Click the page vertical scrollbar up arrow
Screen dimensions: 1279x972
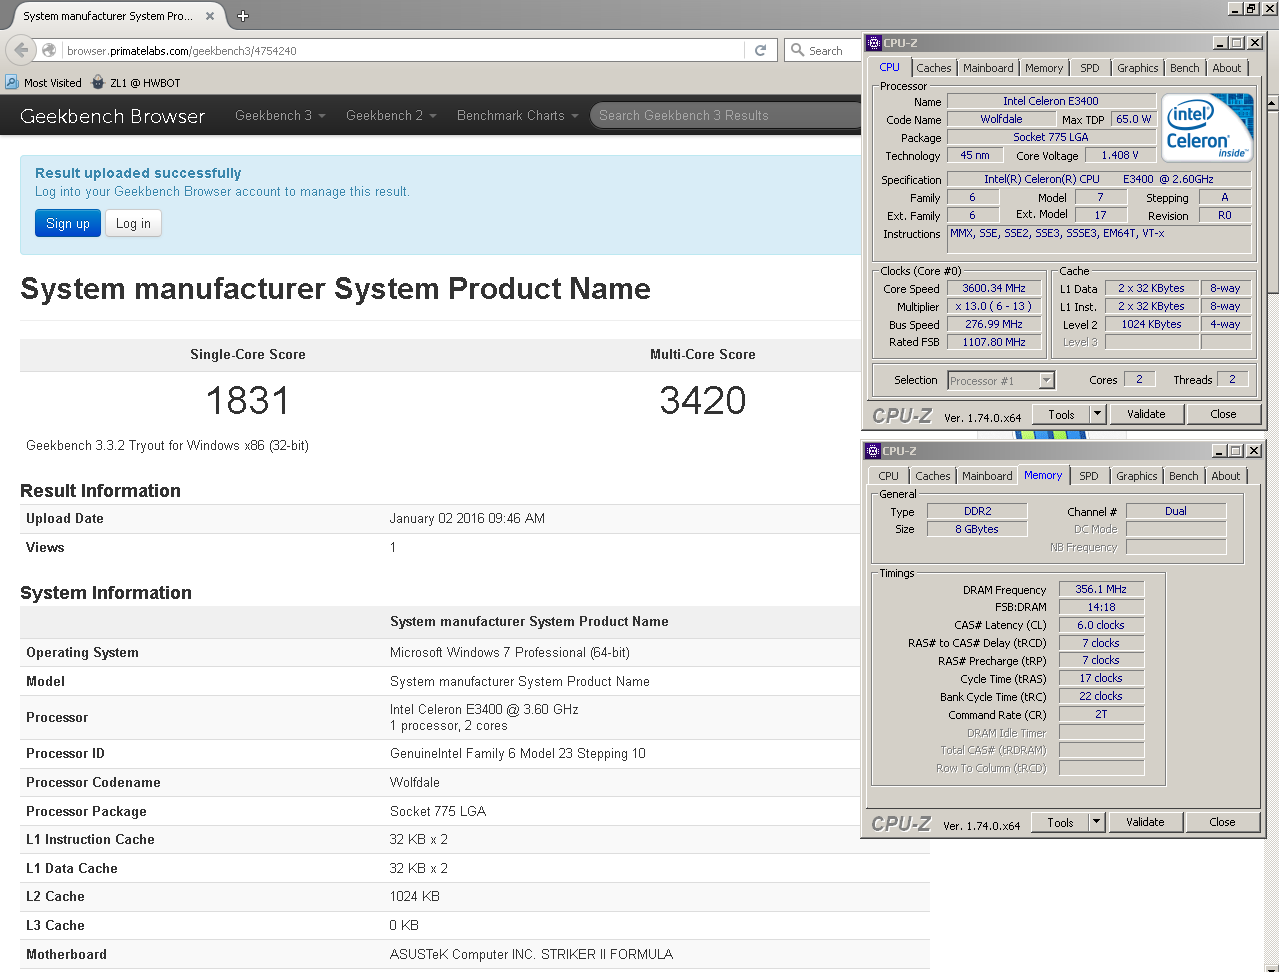click(1272, 103)
